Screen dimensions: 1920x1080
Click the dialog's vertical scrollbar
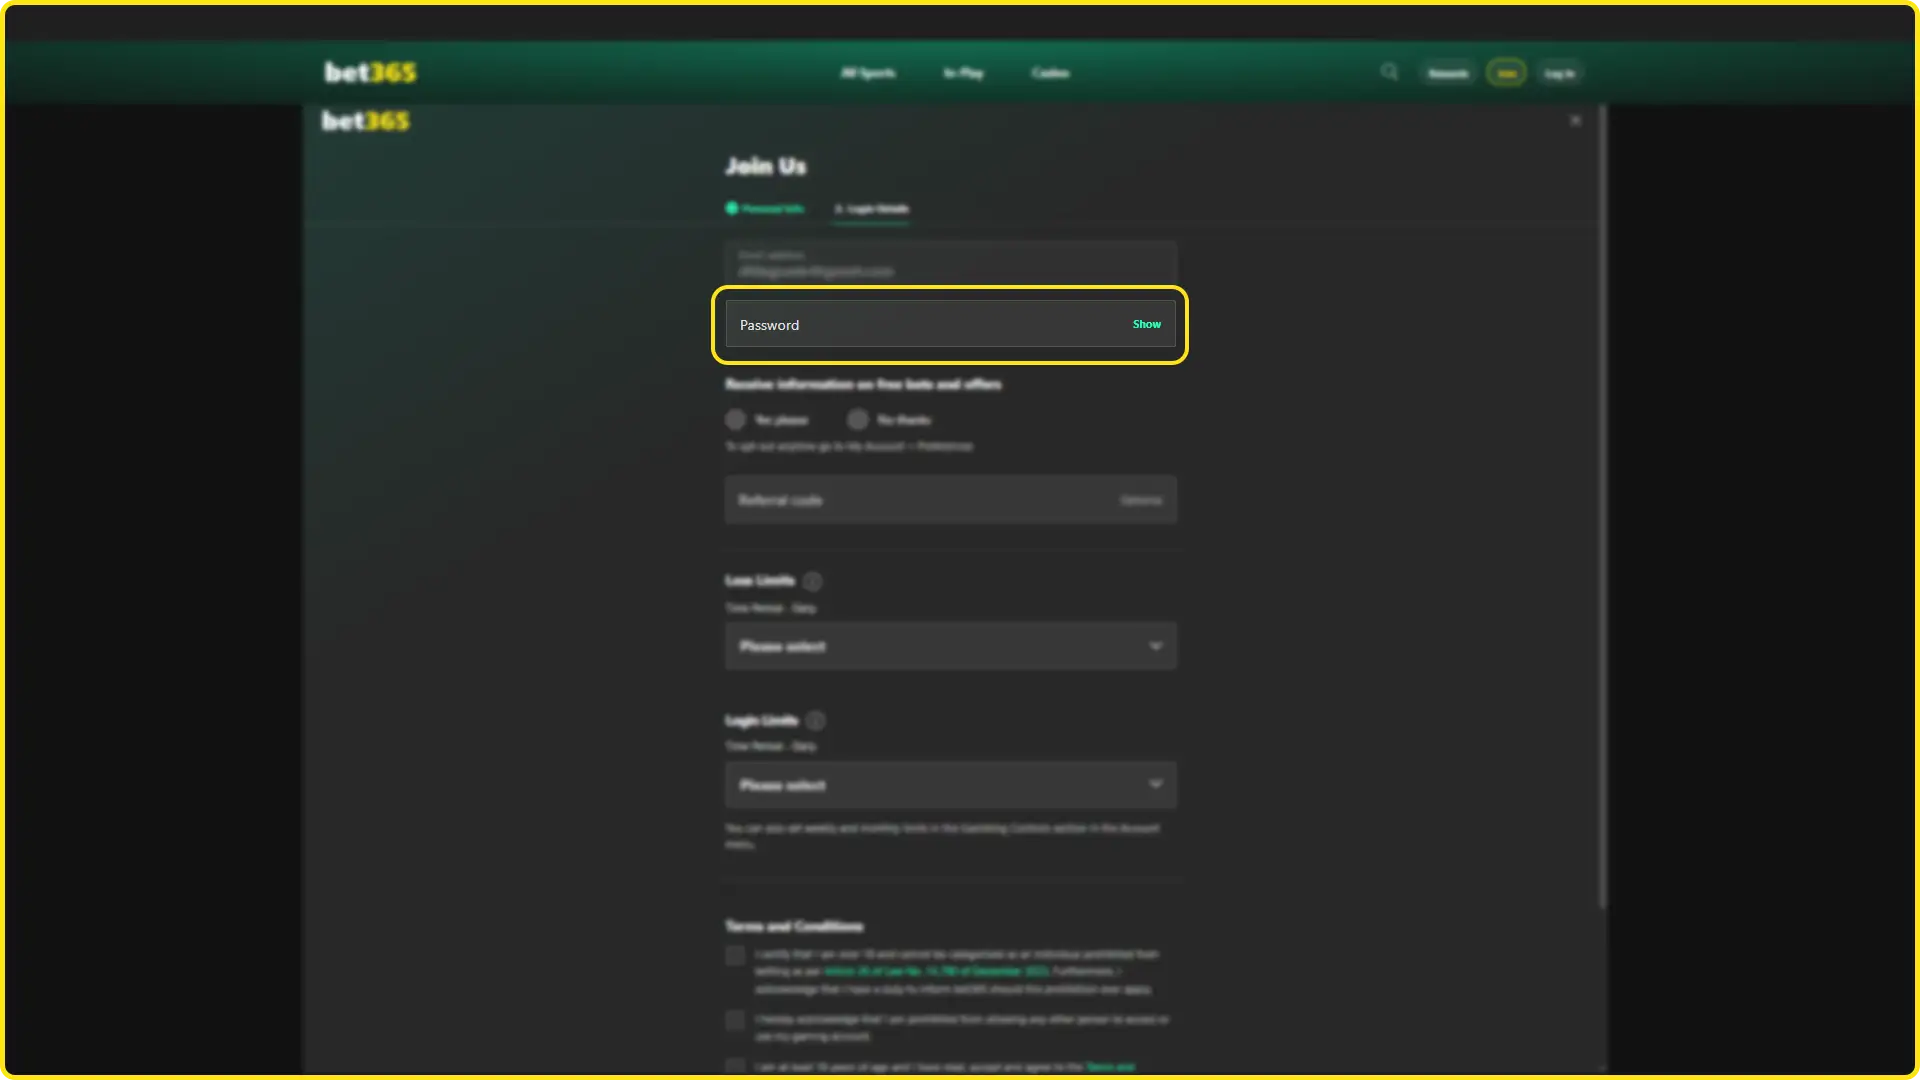coord(1603,507)
